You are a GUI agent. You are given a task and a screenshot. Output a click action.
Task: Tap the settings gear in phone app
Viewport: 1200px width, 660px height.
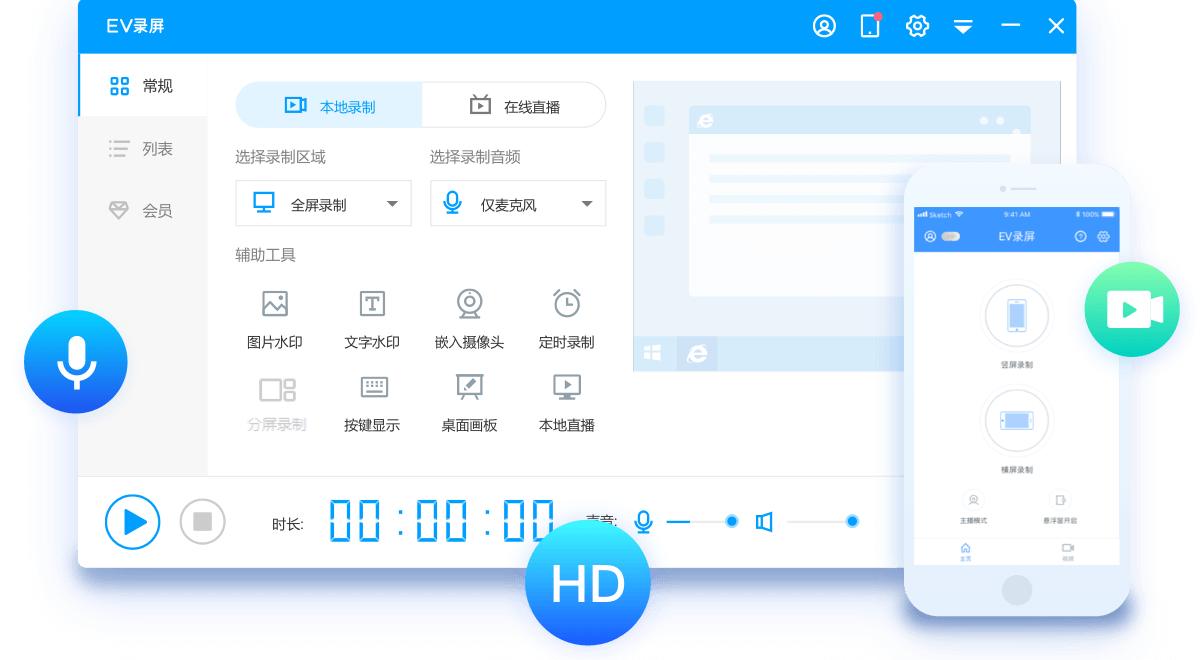(x=1104, y=237)
